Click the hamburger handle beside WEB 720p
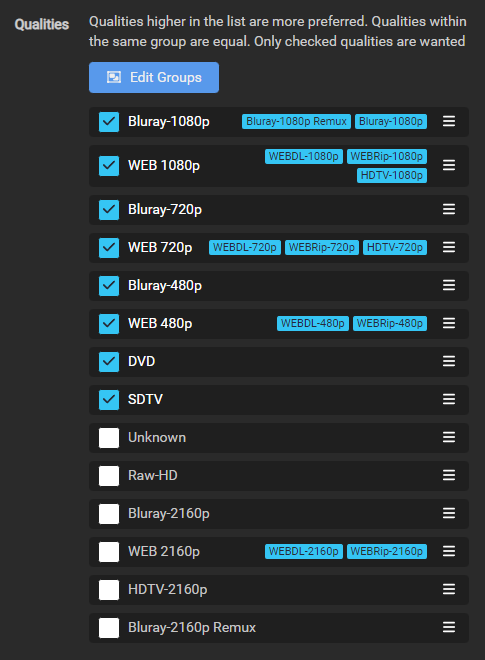 pos(449,247)
